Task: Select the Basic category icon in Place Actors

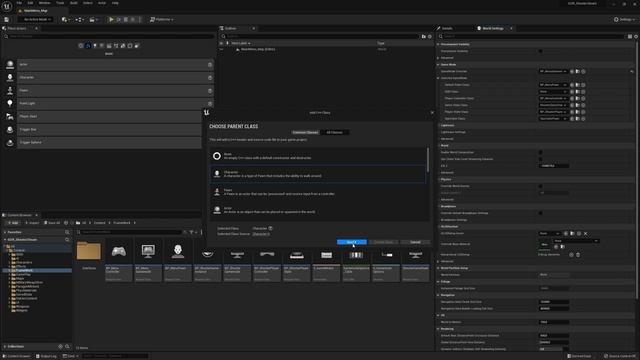Action: tap(88, 46)
